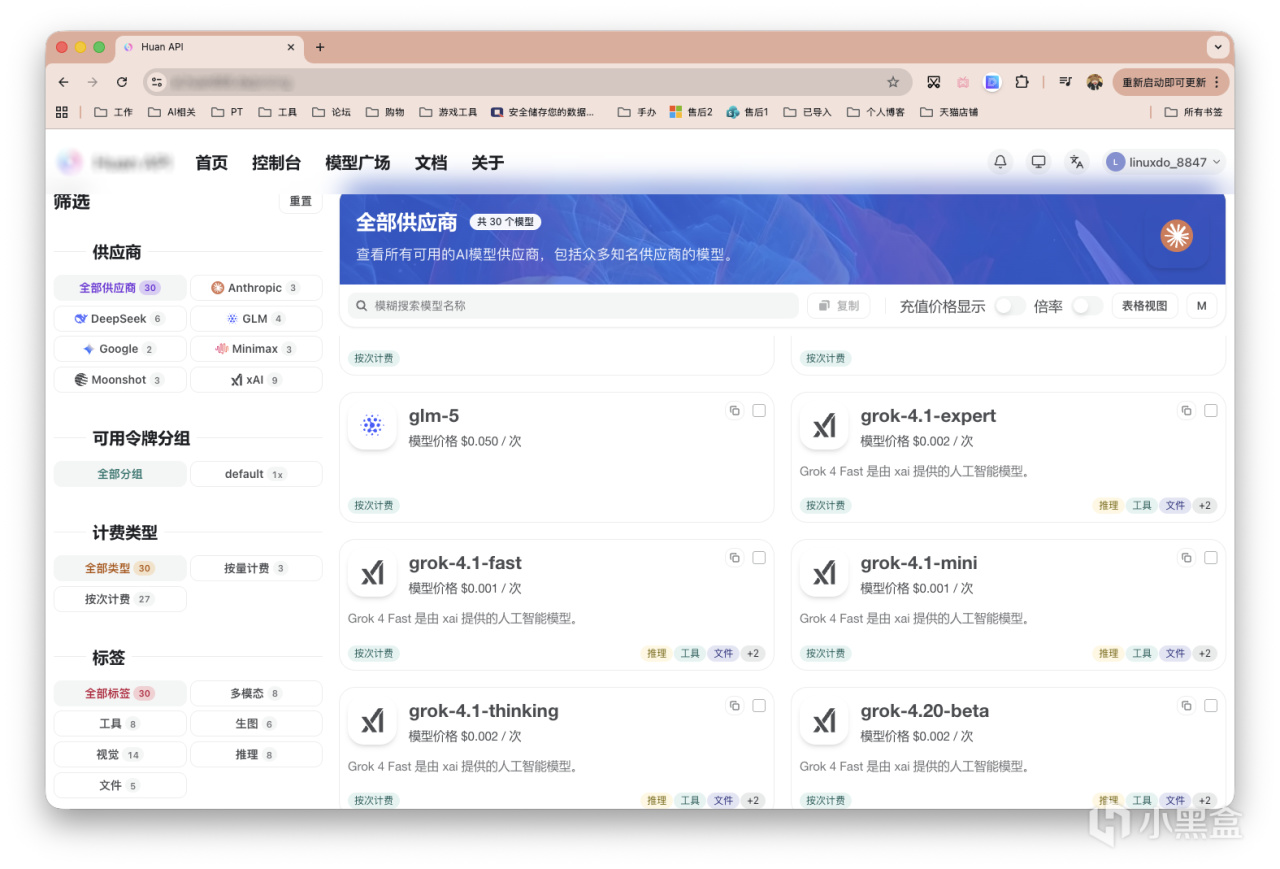Focus the 模糊搜索模型名称 search field
The image size is (1280, 869).
(573, 306)
